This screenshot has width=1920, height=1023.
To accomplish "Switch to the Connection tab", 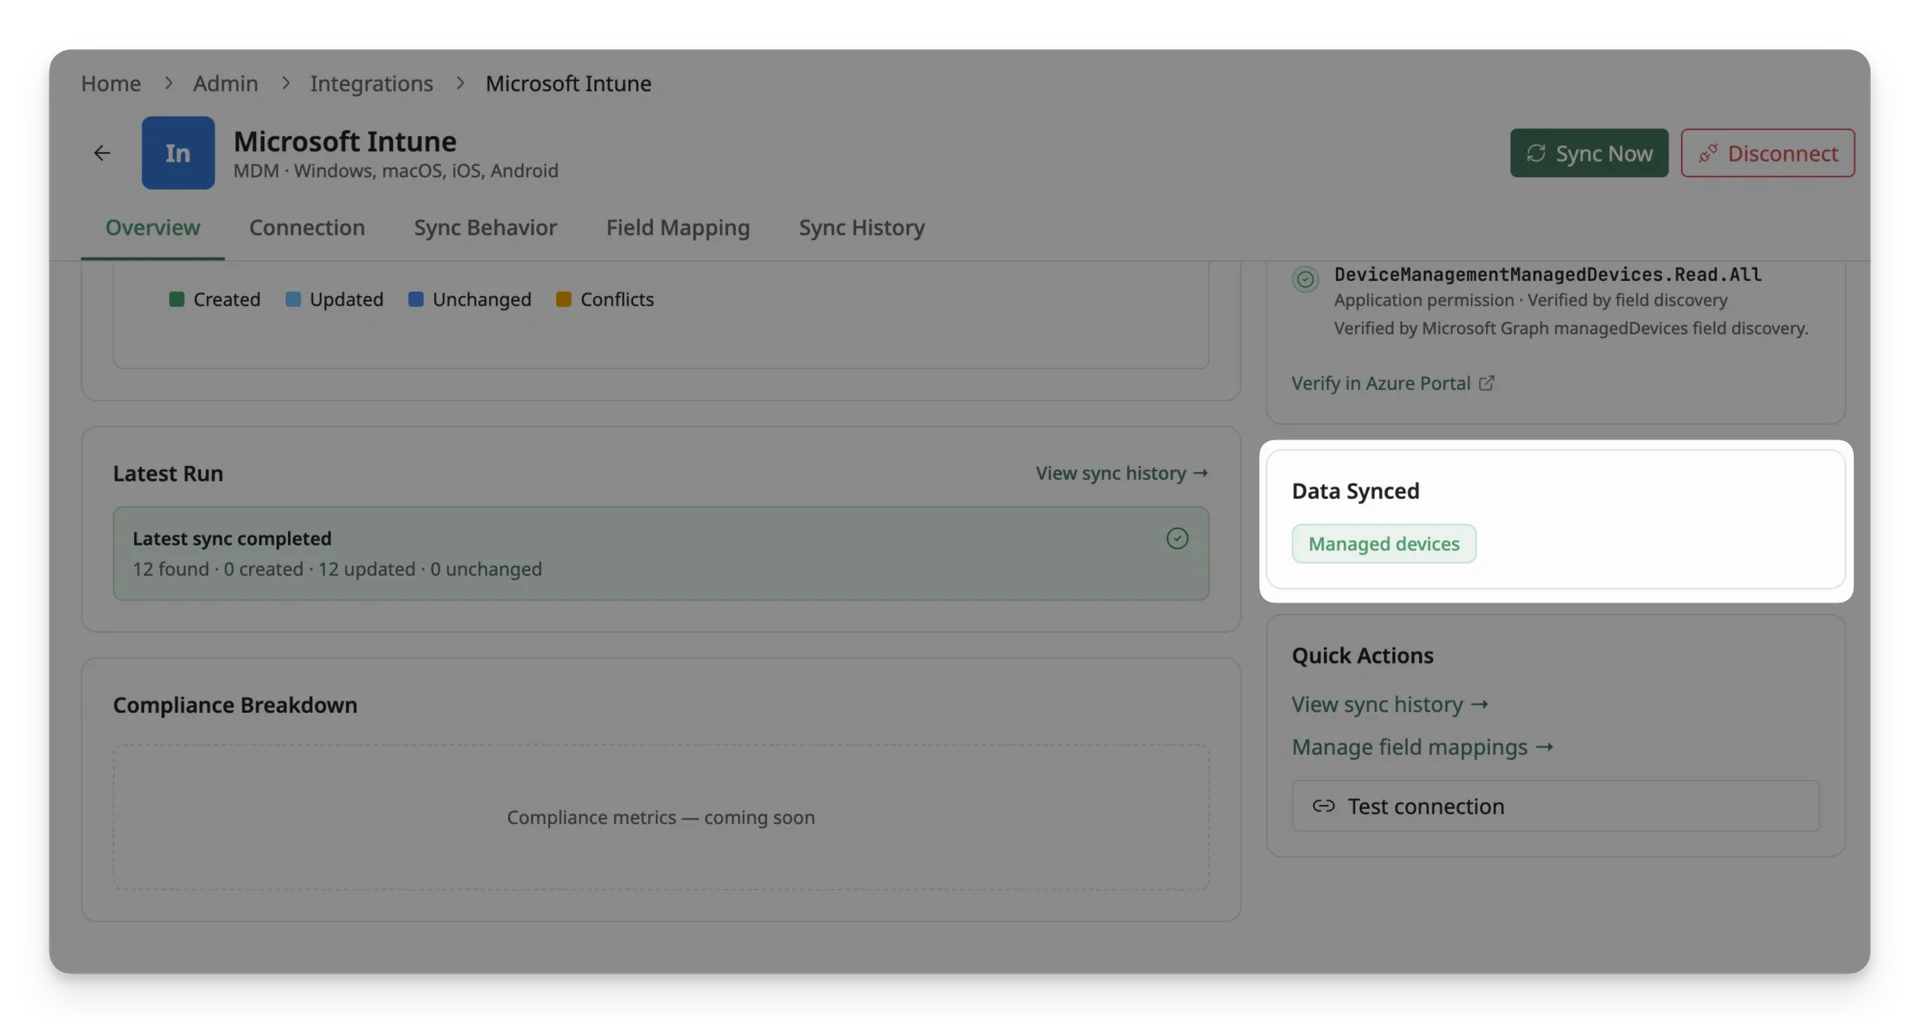I will (x=307, y=228).
